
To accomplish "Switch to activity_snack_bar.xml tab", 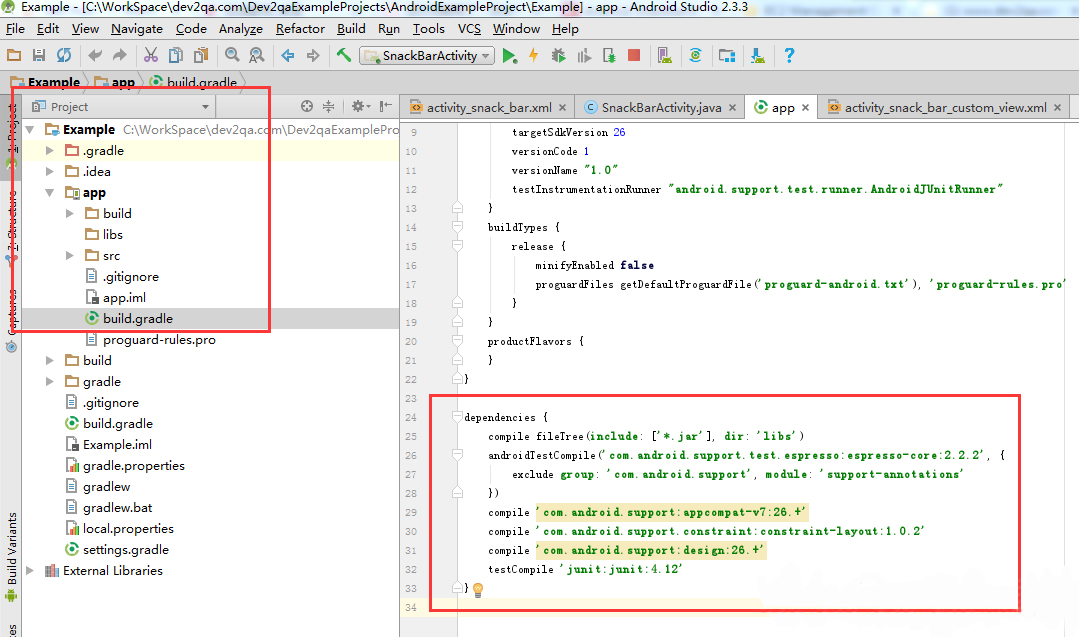I will coord(488,107).
